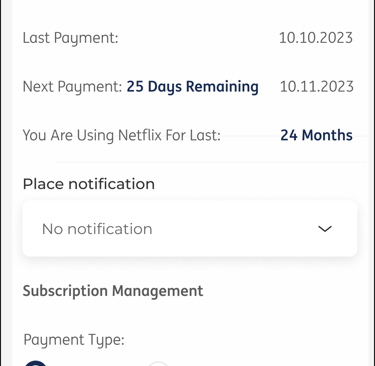Open the Place notification dropdown

pos(190,229)
